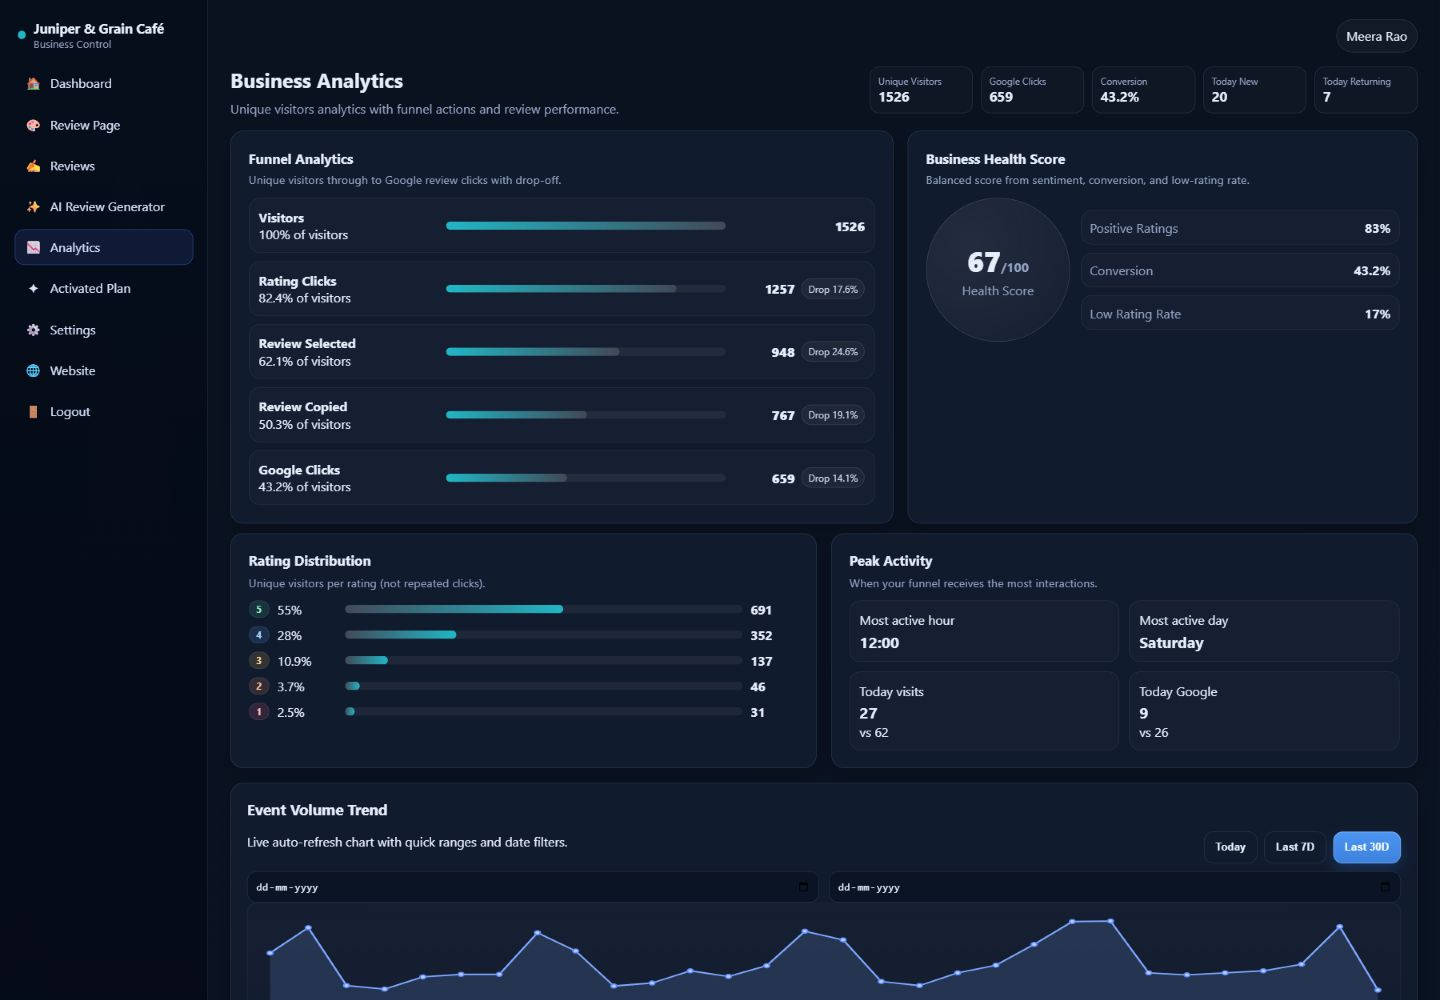This screenshot has width=1440, height=1000.
Task: Click the 5-star rating badge
Action: point(259,610)
